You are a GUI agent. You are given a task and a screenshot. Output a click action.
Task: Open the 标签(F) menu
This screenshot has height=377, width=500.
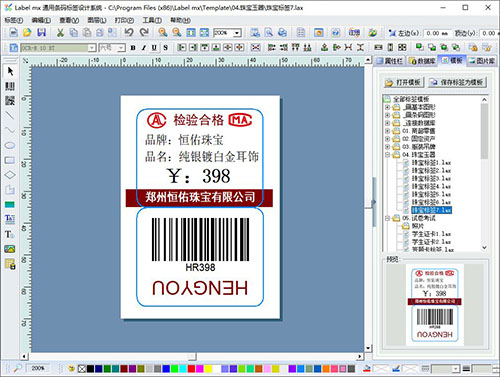(x=14, y=20)
